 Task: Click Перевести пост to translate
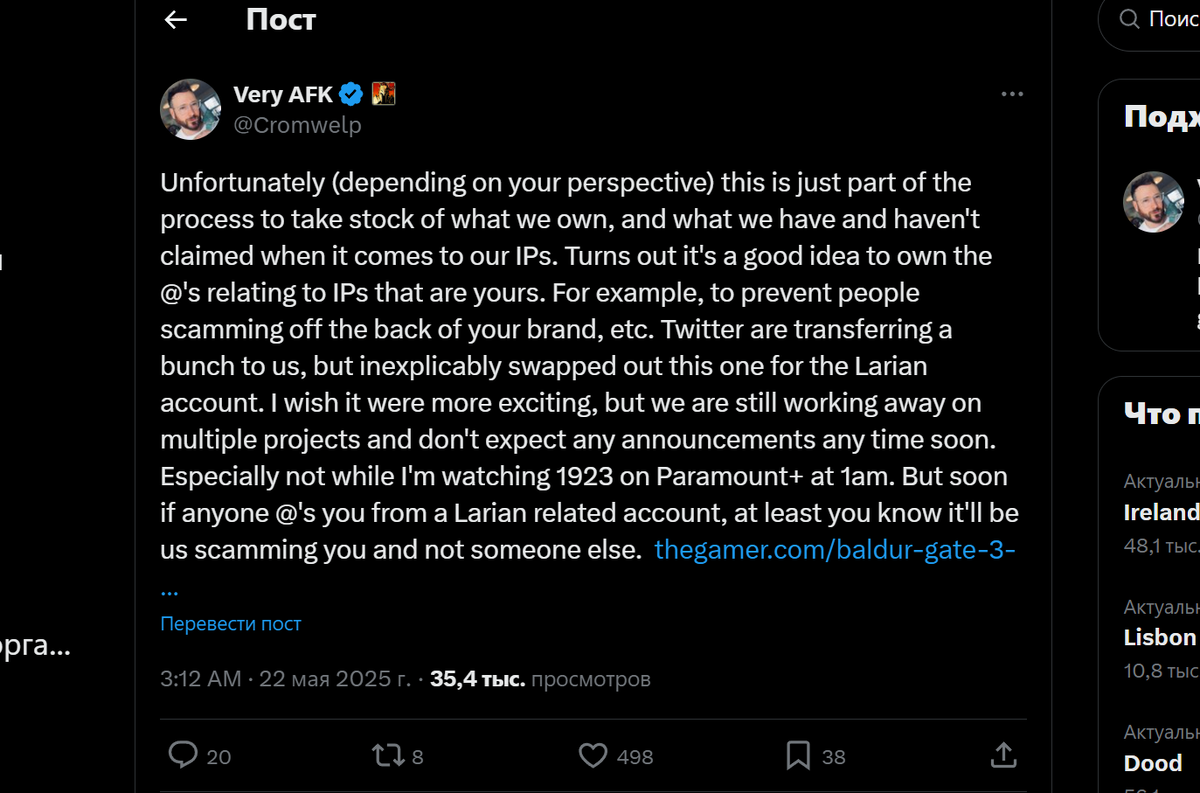pos(231,624)
